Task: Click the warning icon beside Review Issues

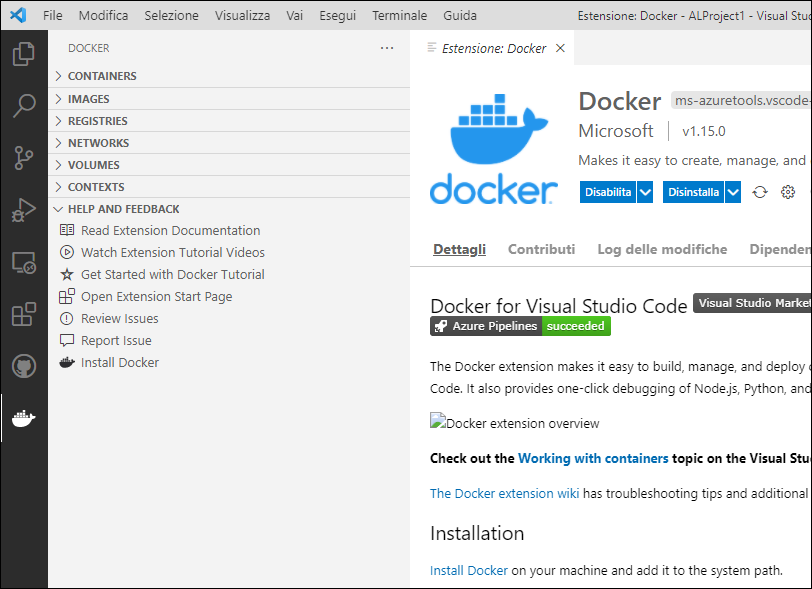Action: (x=67, y=319)
